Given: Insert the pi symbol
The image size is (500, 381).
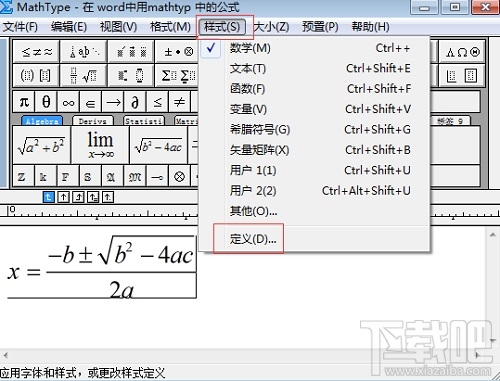Looking at the screenshot, I should 24,102.
